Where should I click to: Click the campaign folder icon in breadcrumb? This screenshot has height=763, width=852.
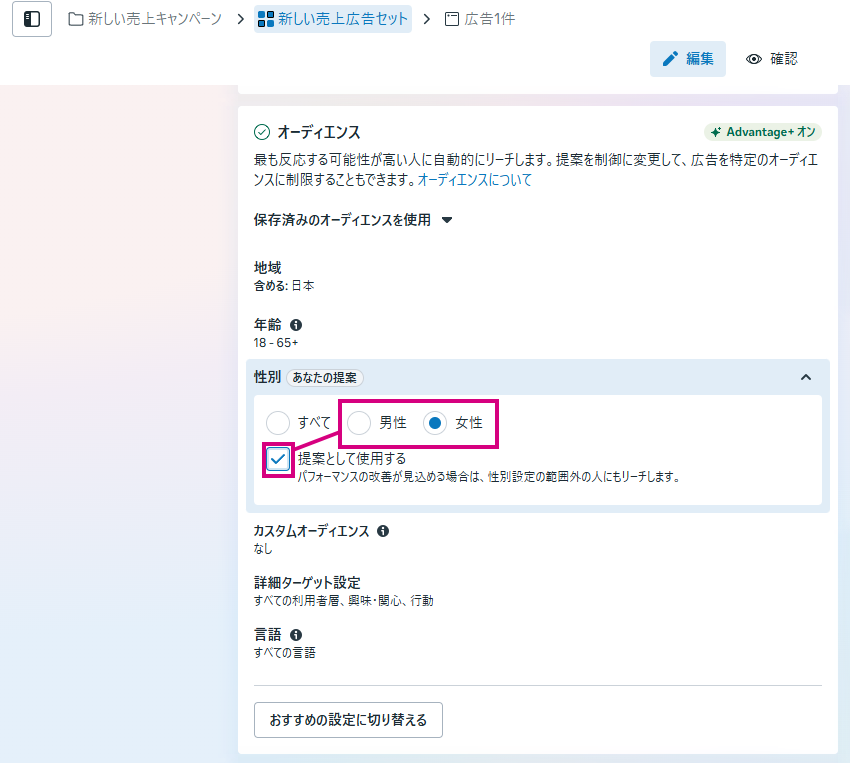76,19
